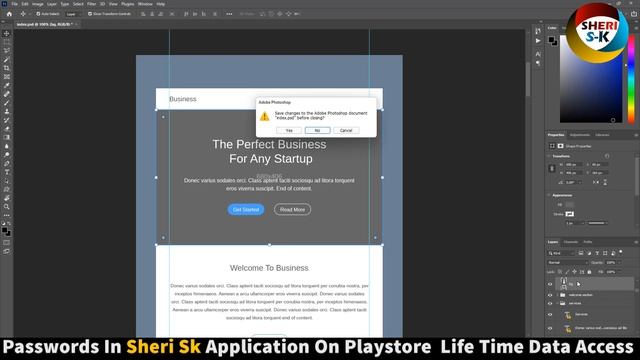
Task: Hide the 'services' group layer
Action: (x=550, y=303)
